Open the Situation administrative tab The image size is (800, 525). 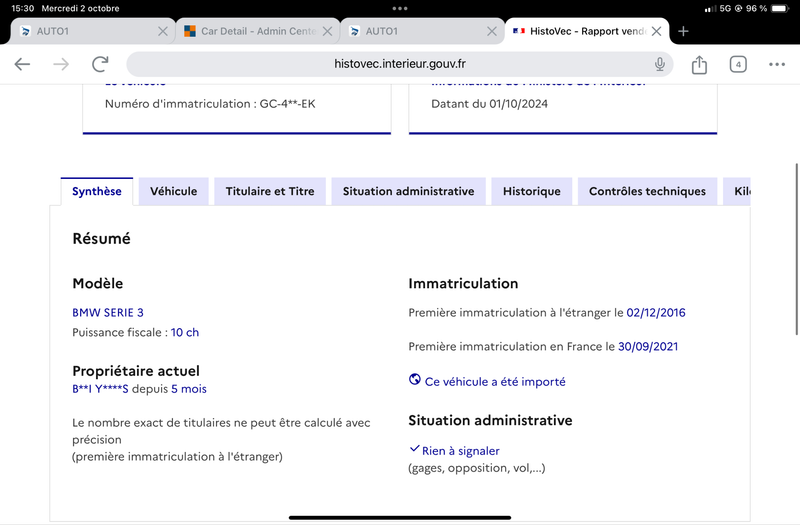coord(408,191)
